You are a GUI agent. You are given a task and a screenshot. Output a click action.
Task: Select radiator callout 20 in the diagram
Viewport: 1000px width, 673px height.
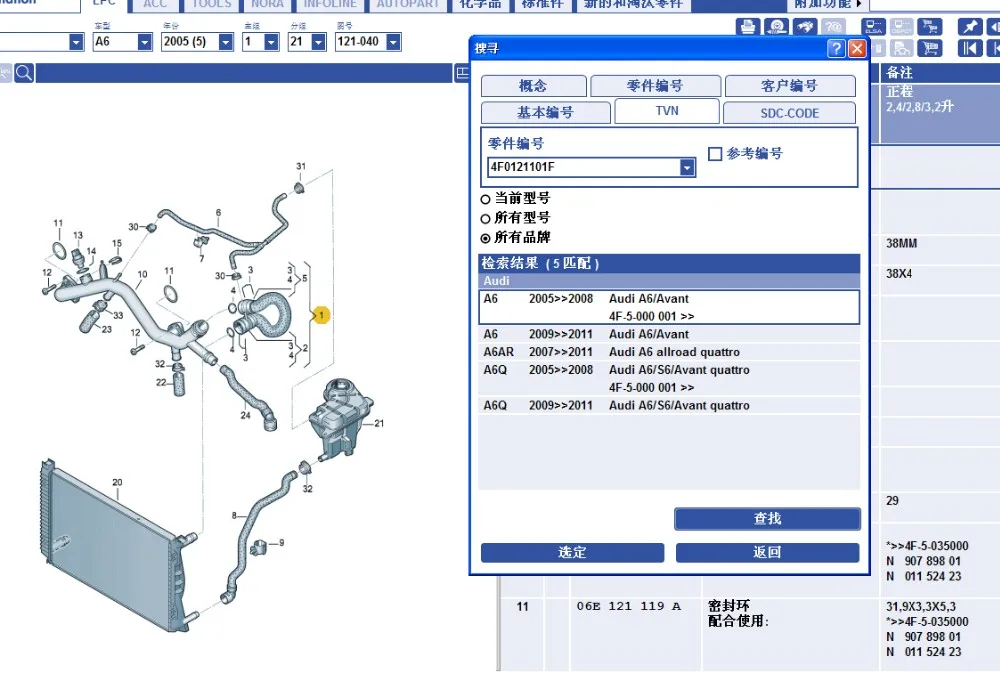(117, 482)
